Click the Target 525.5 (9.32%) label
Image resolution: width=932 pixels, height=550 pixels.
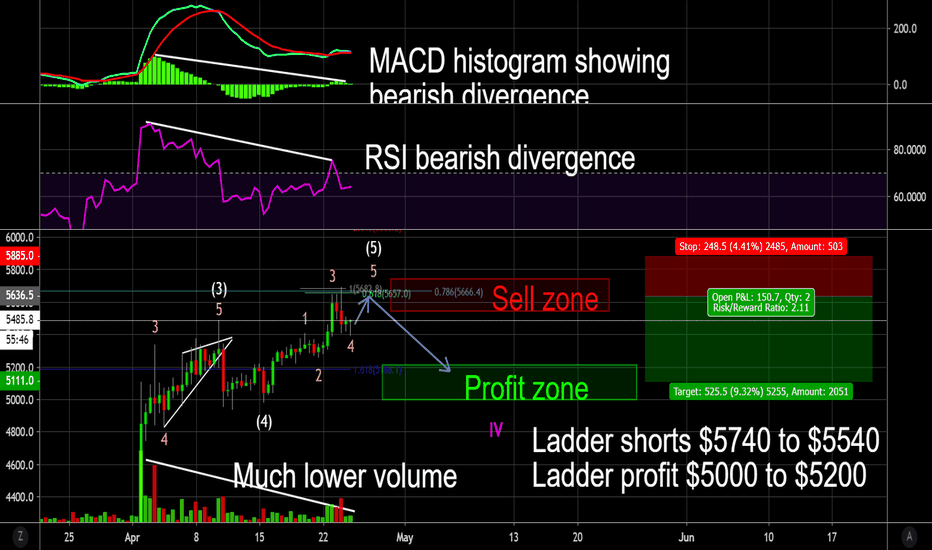tap(761, 391)
